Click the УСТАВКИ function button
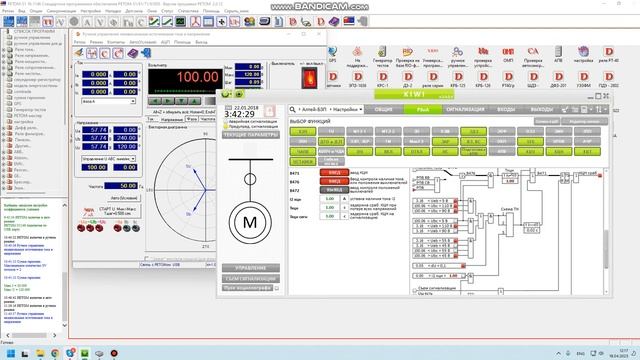This screenshot has width=640, height=360. (x=302, y=162)
